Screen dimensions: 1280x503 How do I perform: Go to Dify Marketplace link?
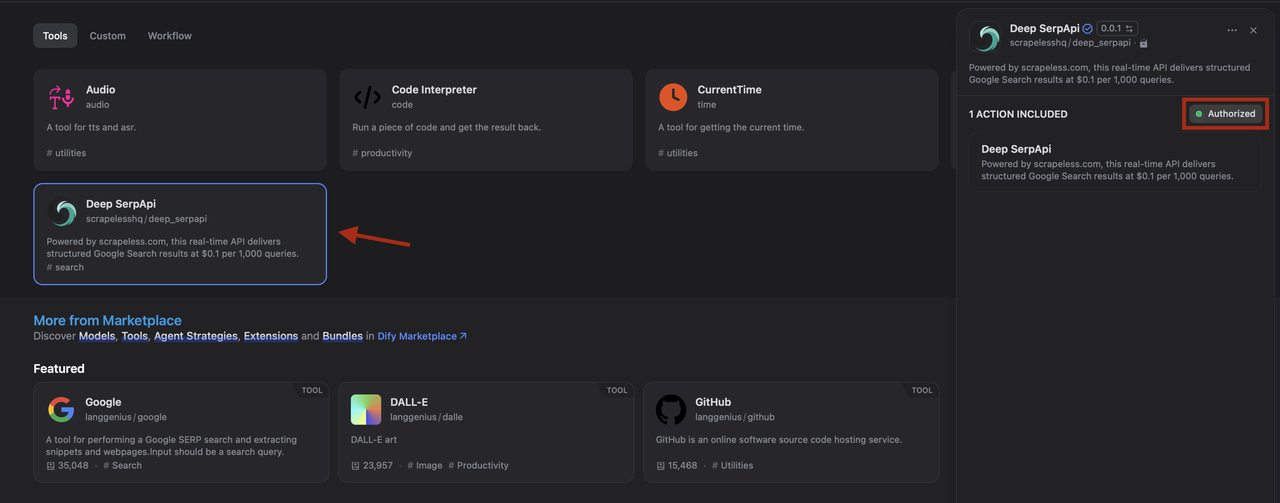[422, 336]
